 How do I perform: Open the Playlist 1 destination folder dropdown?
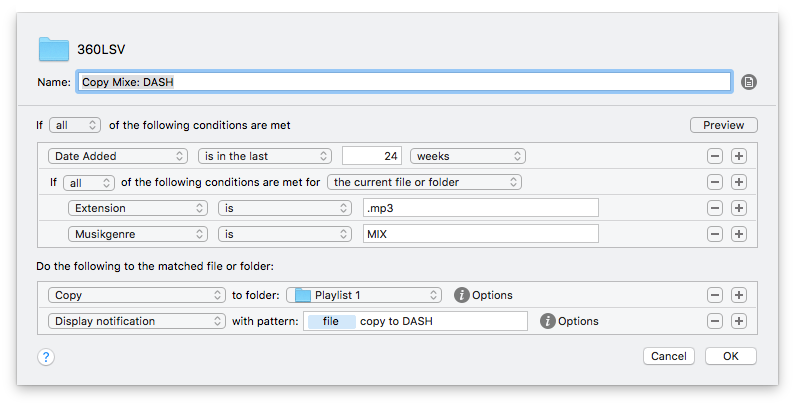pyautogui.click(x=364, y=295)
